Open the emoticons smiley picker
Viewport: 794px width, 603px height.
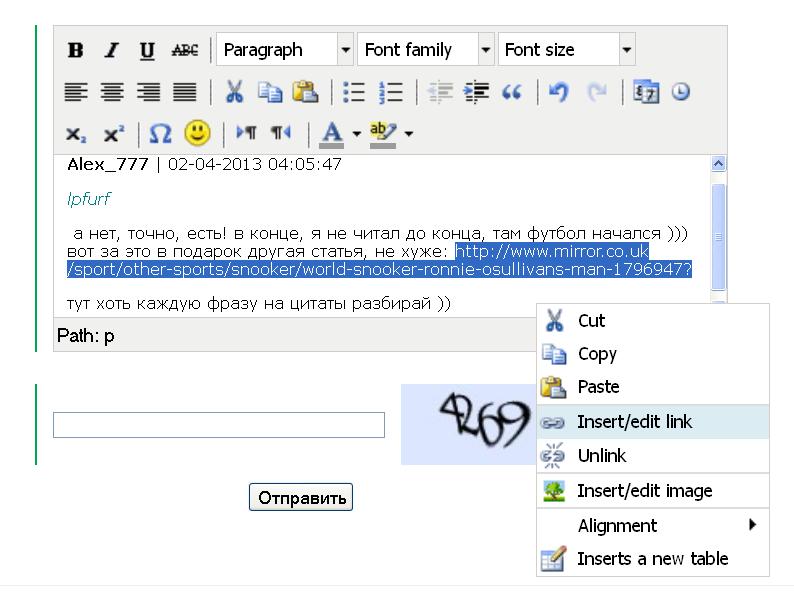(197, 133)
